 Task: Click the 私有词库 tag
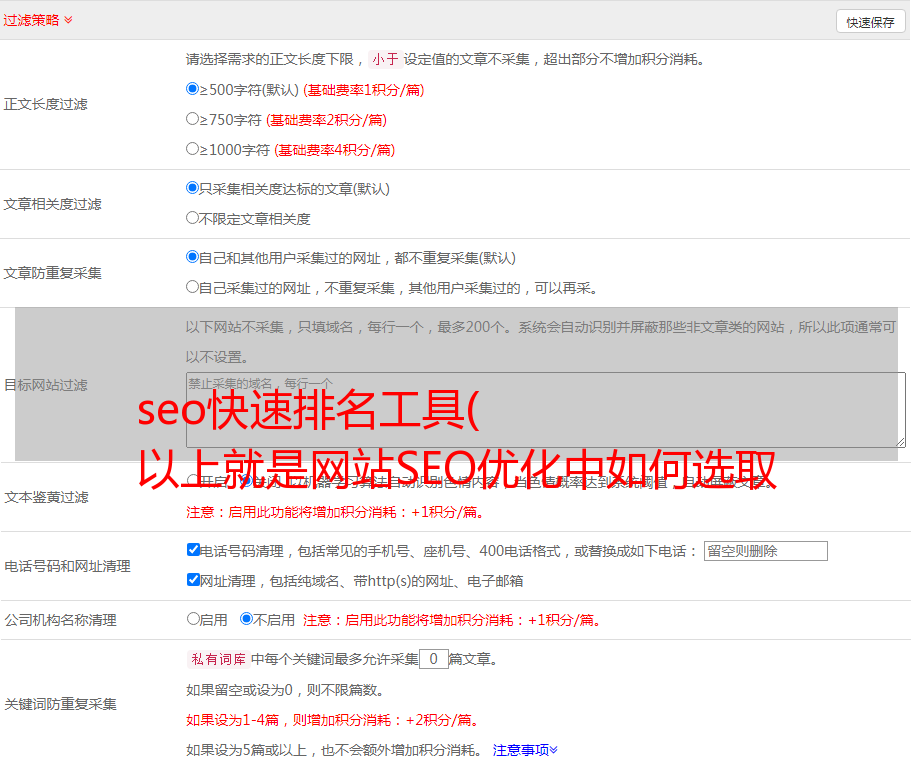click(x=219, y=659)
